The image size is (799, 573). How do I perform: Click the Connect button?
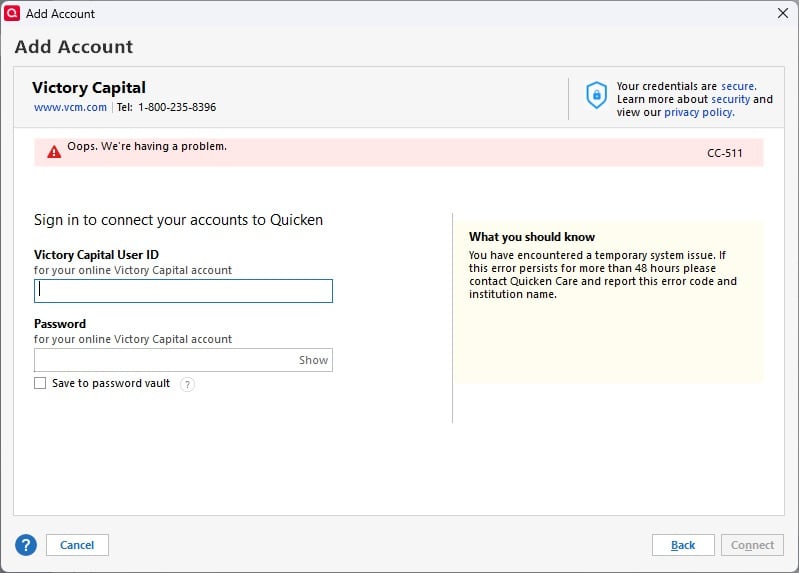752,545
